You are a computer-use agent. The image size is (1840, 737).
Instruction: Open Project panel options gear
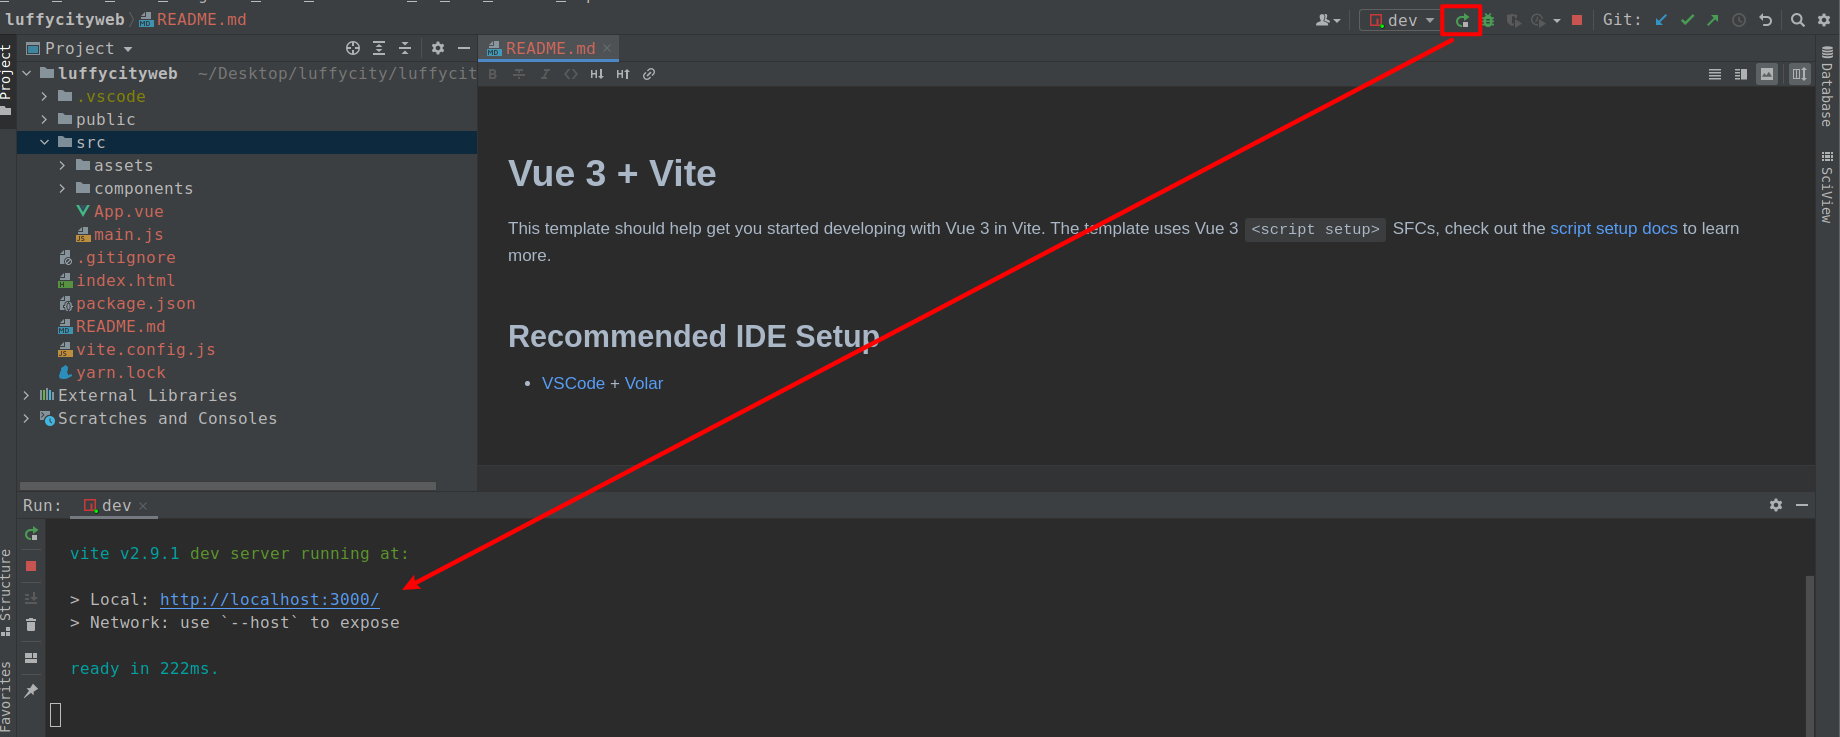438,48
